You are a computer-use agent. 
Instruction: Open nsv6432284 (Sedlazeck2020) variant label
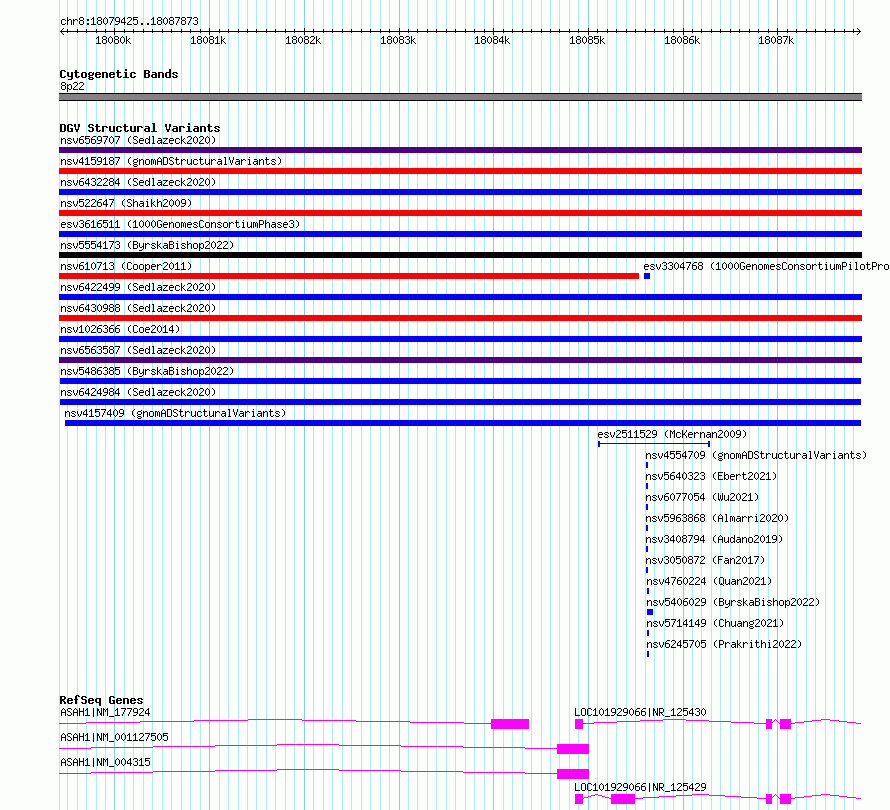[x=138, y=182]
